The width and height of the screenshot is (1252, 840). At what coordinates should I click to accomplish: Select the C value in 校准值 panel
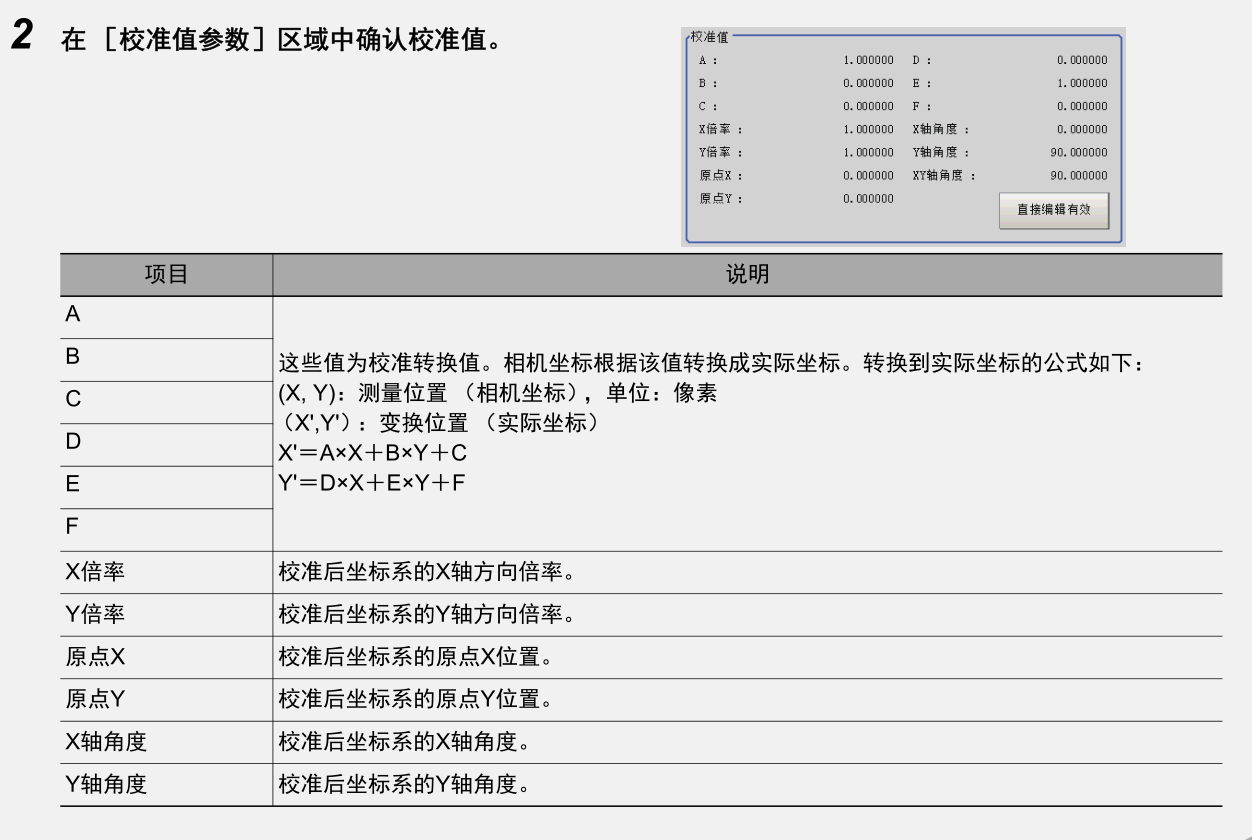click(x=869, y=106)
